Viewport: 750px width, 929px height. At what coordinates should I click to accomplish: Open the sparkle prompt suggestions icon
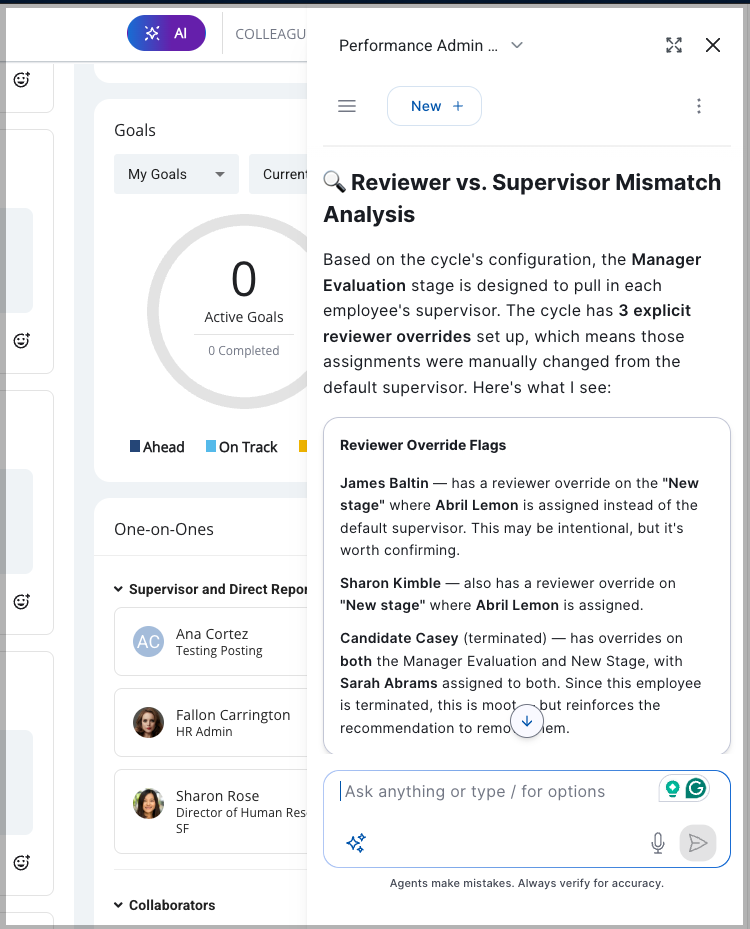click(x=356, y=842)
